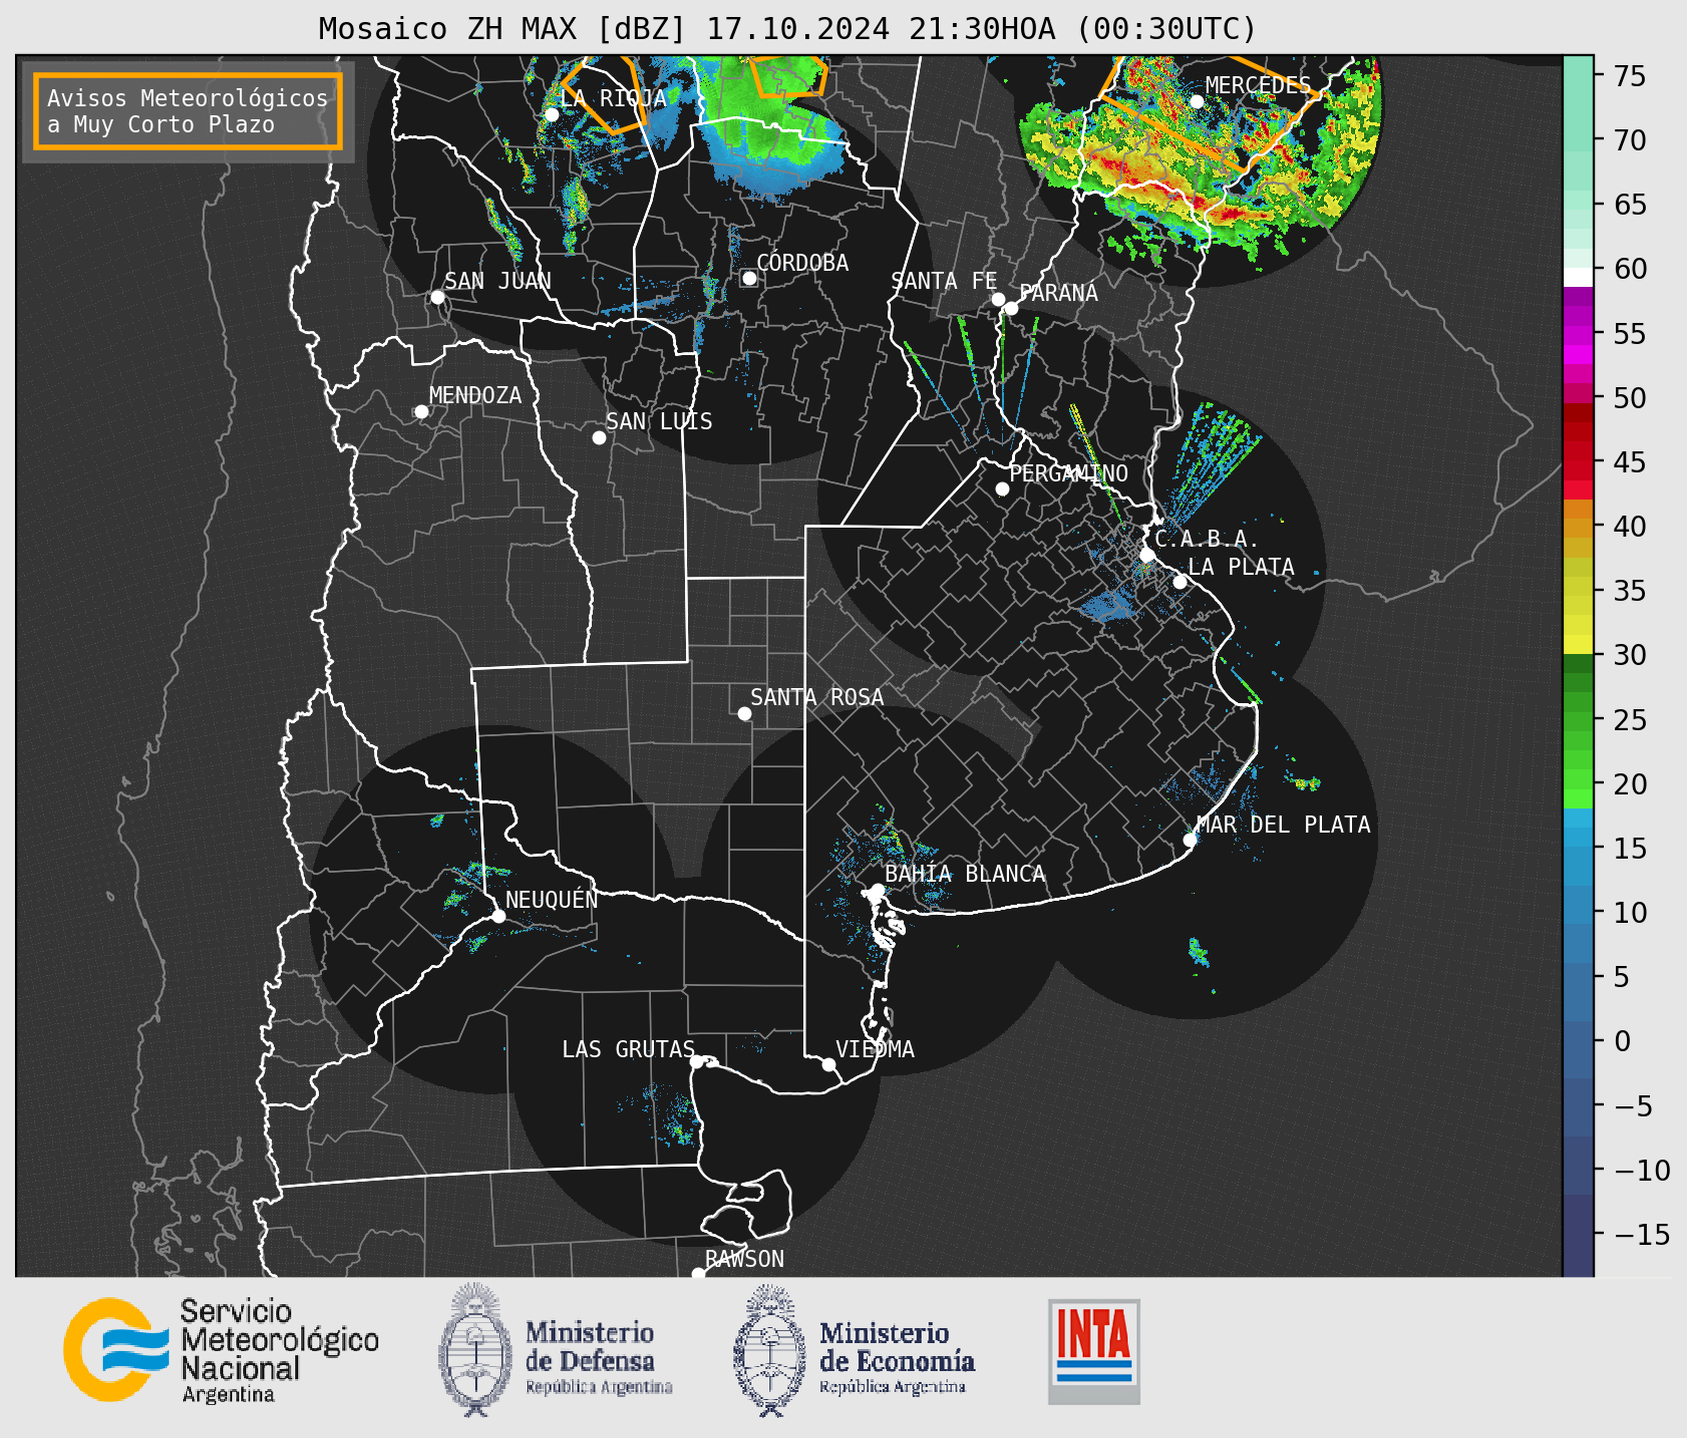
Task: Click the Ministerio de Defensa text
Action: click(598, 1357)
